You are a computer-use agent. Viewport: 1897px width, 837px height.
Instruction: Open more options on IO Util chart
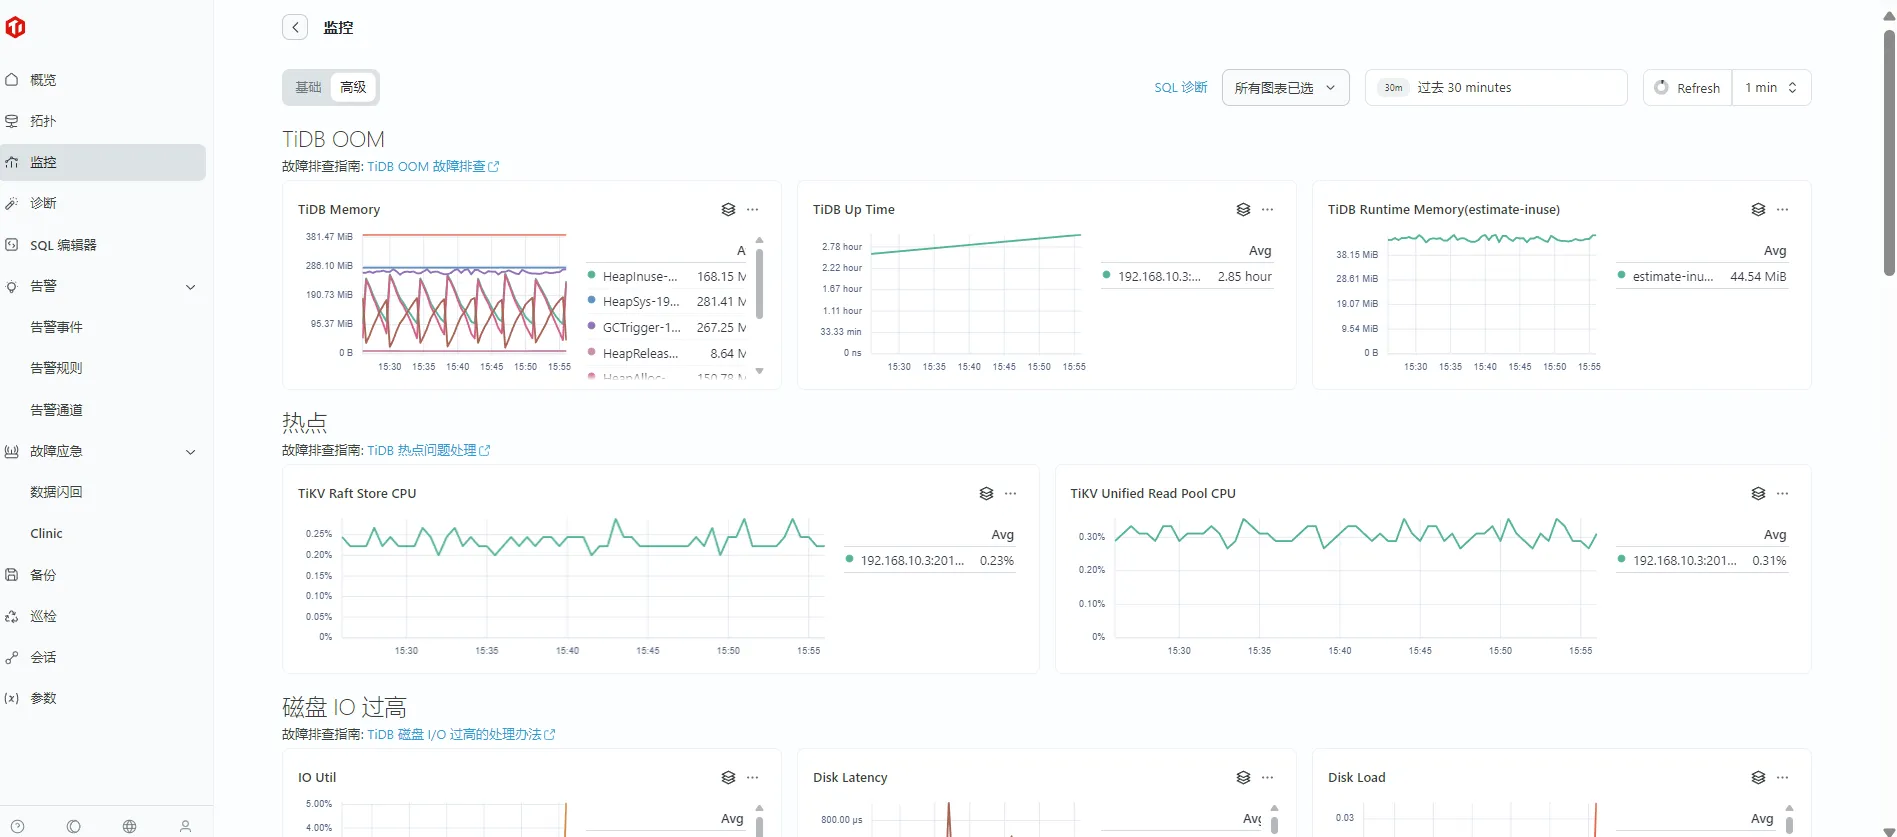(753, 777)
